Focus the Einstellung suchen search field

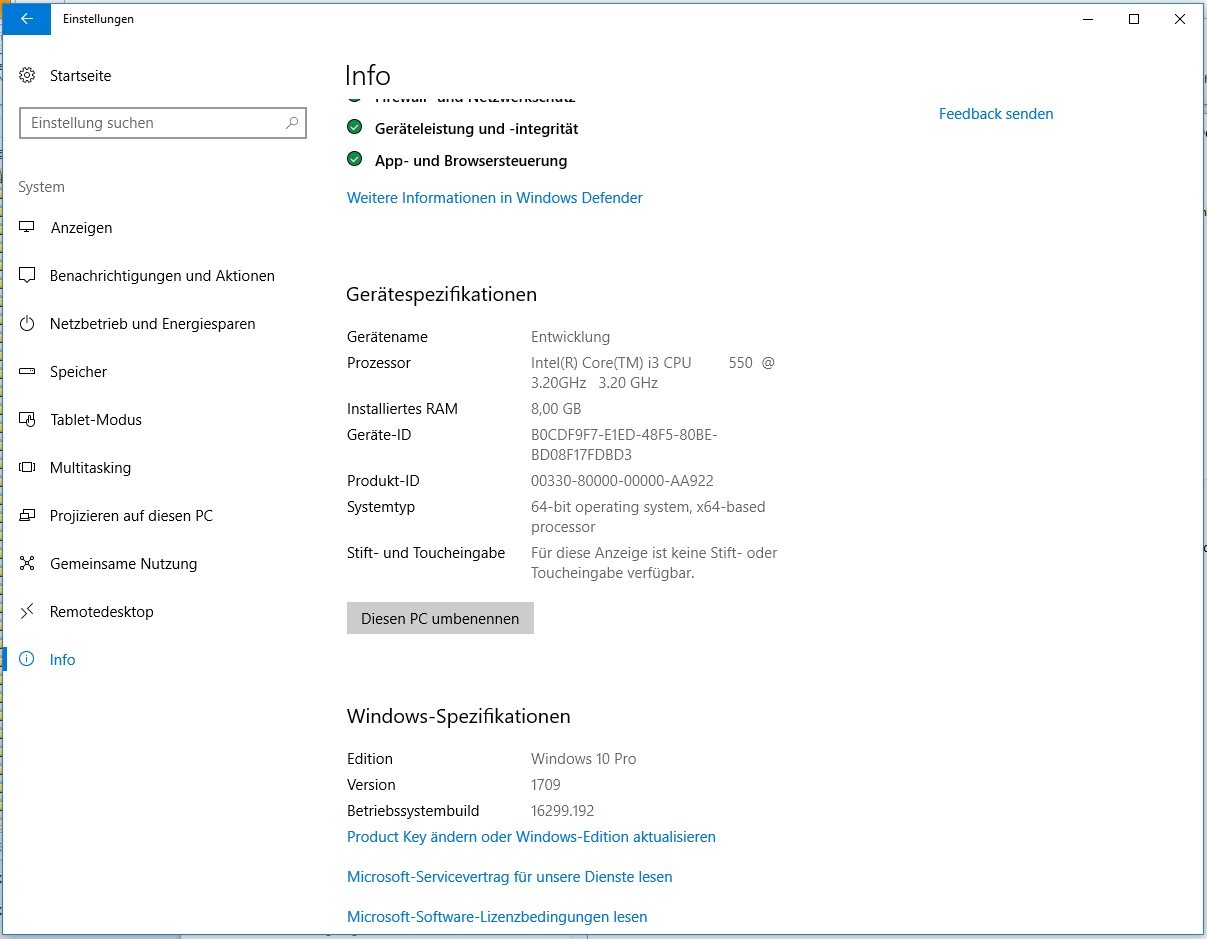click(150, 123)
